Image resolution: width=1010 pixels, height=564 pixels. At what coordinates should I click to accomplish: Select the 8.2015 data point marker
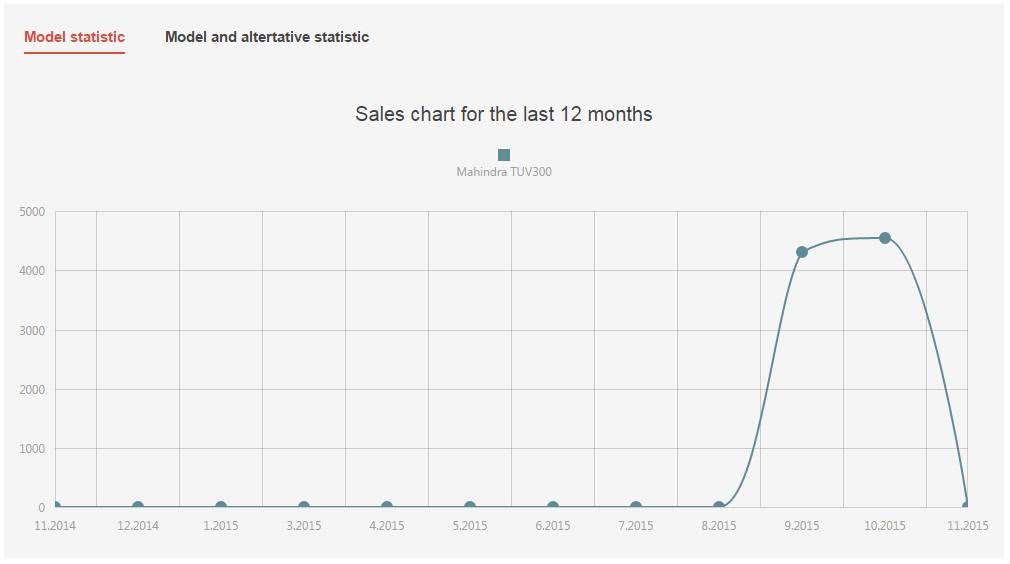(x=719, y=507)
